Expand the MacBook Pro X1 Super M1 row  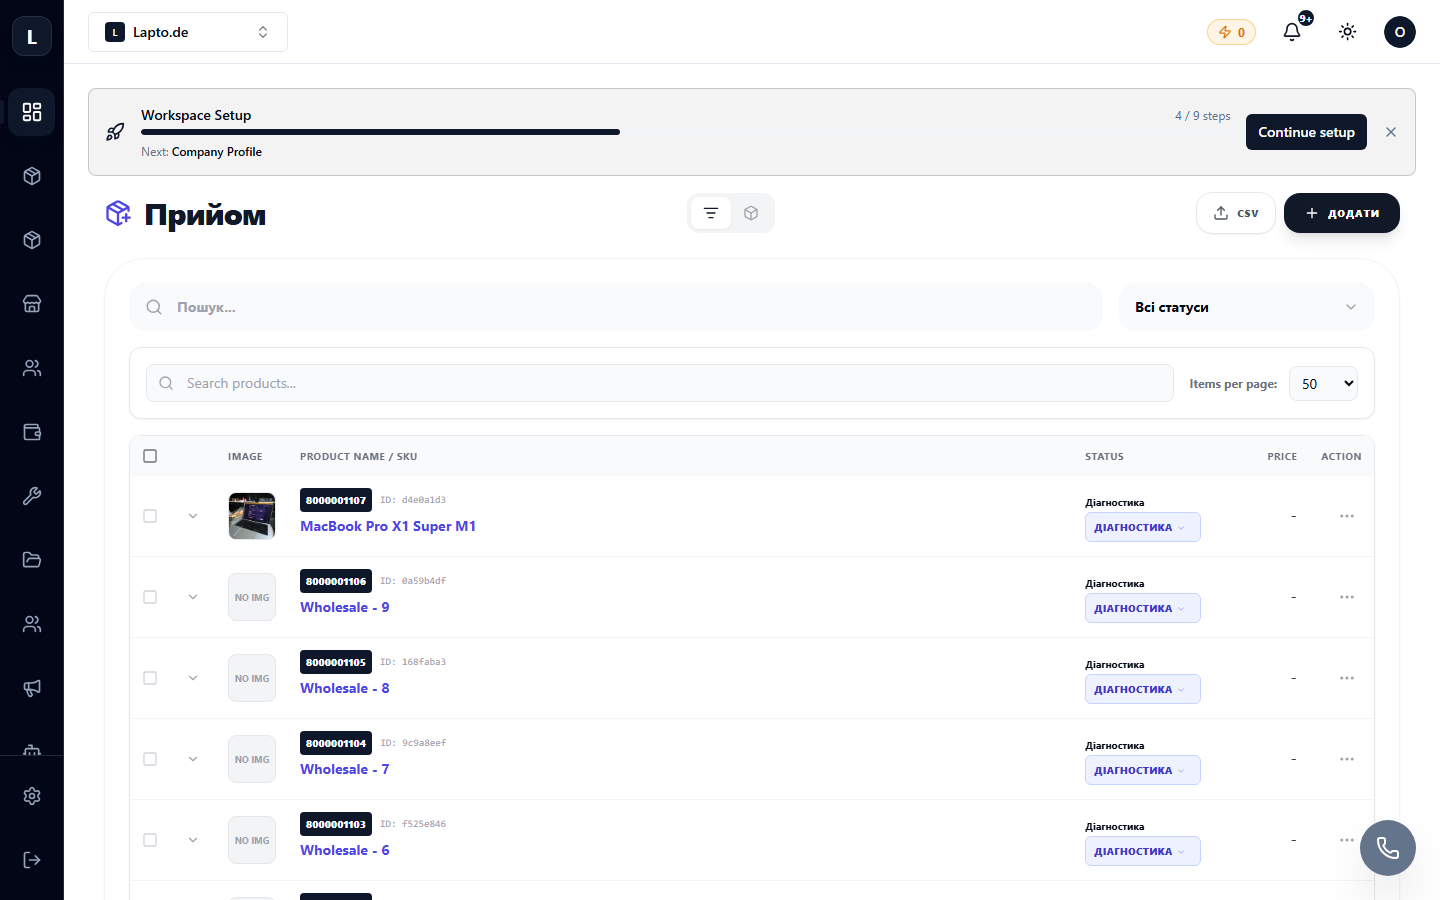[x=193, y=516]
